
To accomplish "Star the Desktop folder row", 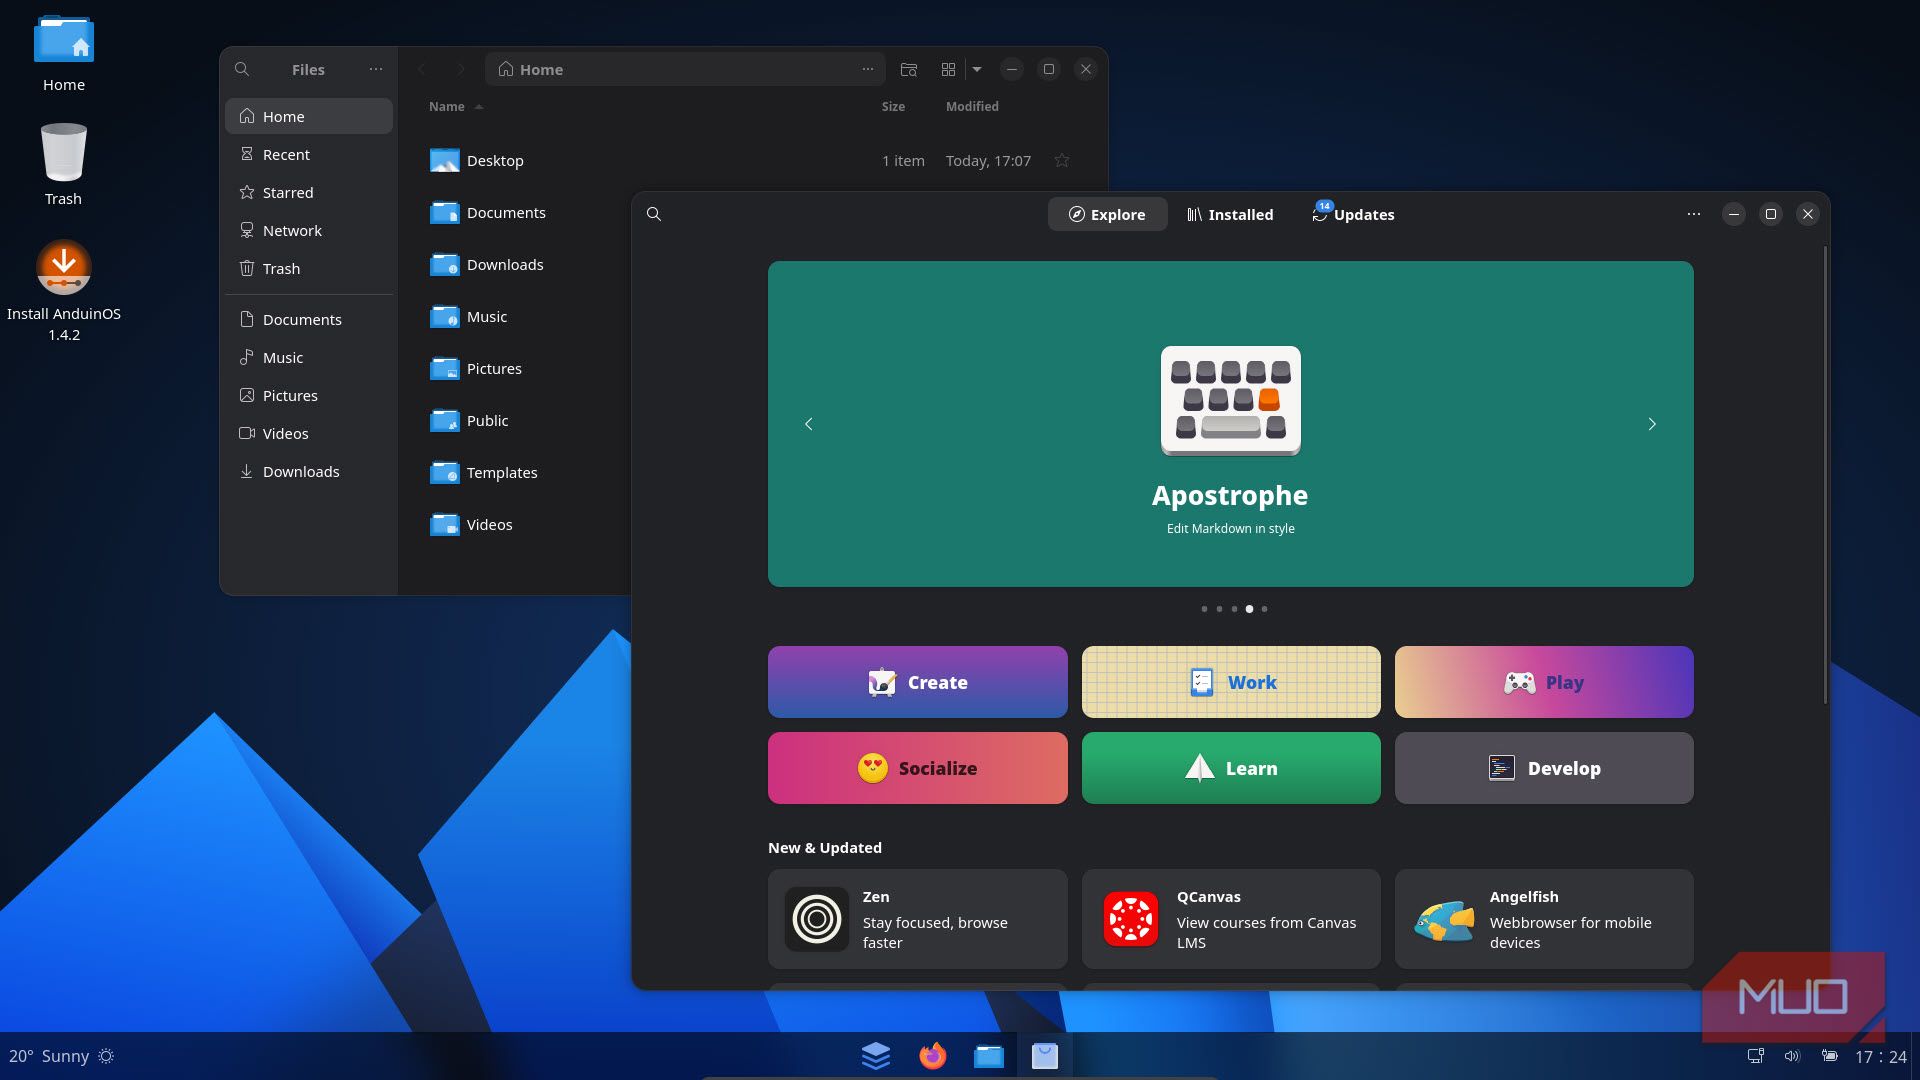I will tap(1062, 160).
